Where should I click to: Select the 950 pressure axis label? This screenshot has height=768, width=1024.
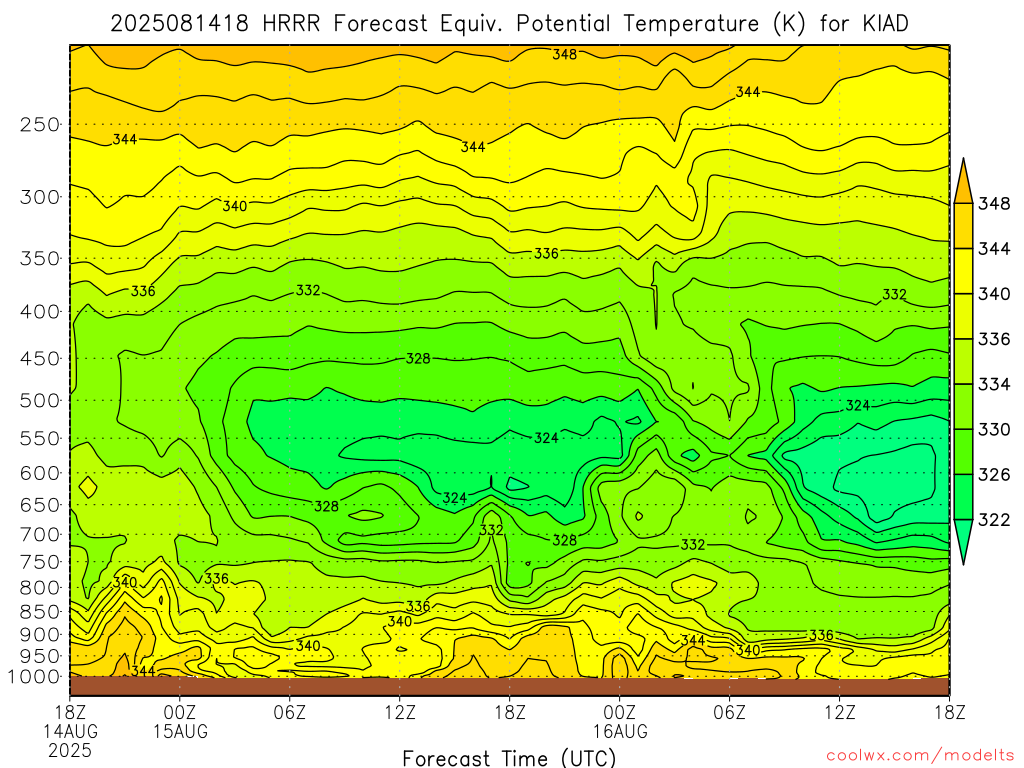(39, 656)
